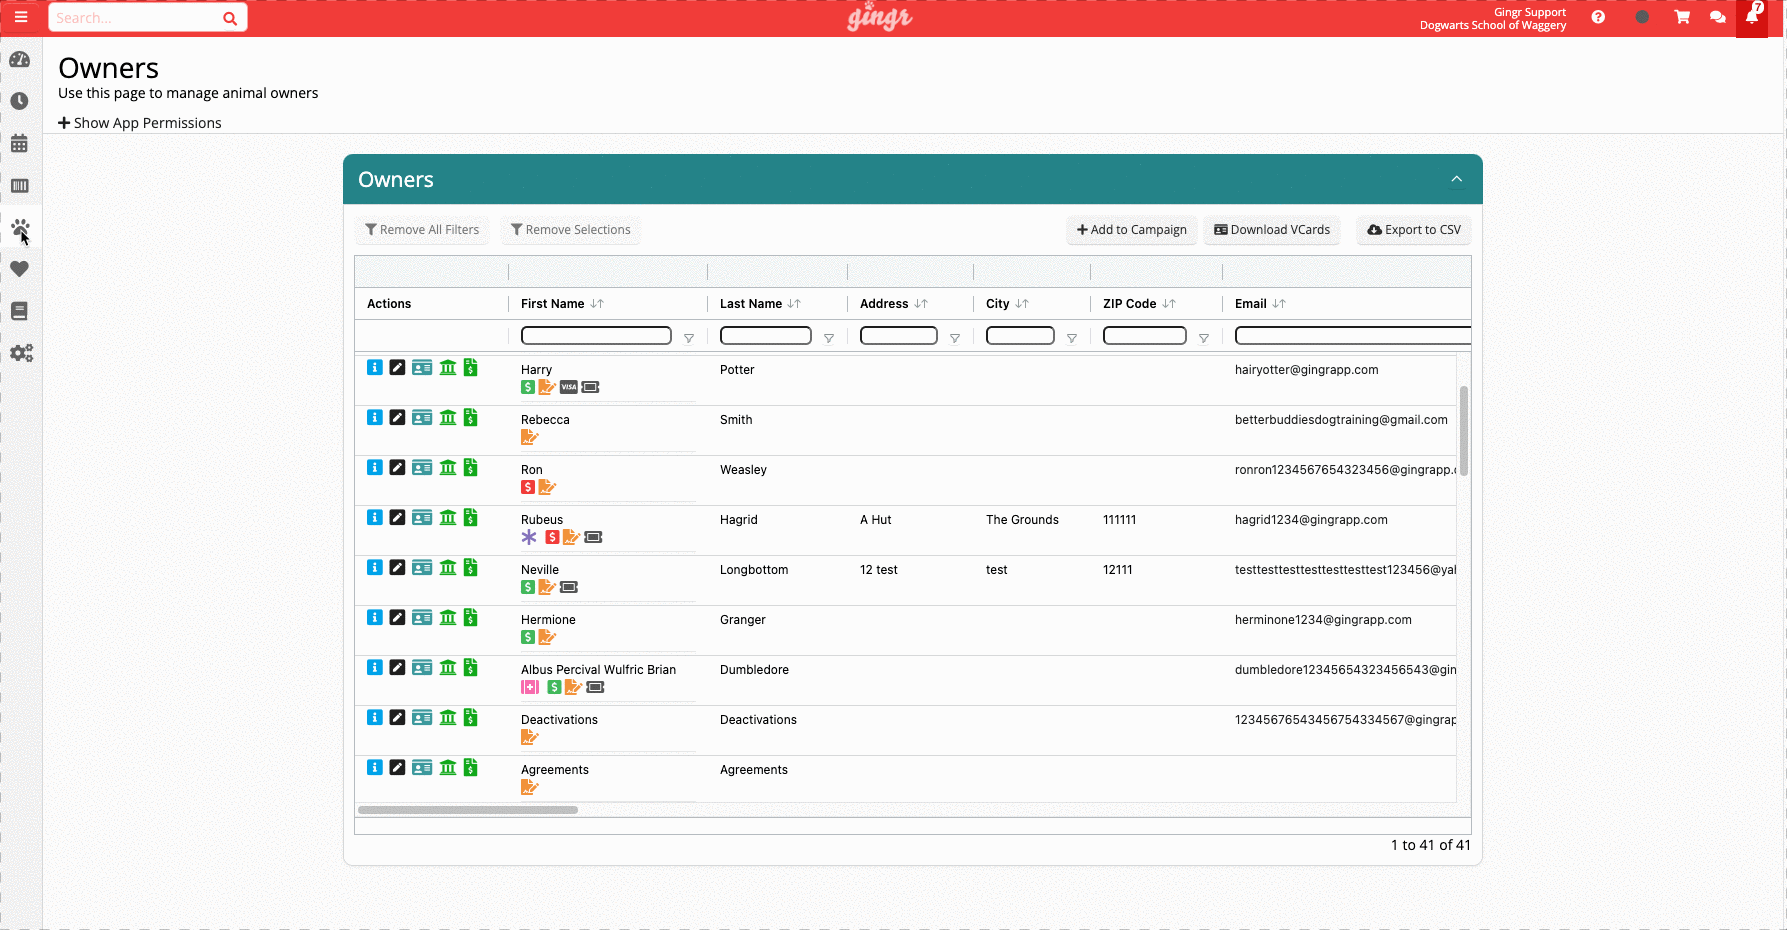Open the barcode-style sidebar icon
This screenshot has height=930, width=1787.
tap(19, 186)
